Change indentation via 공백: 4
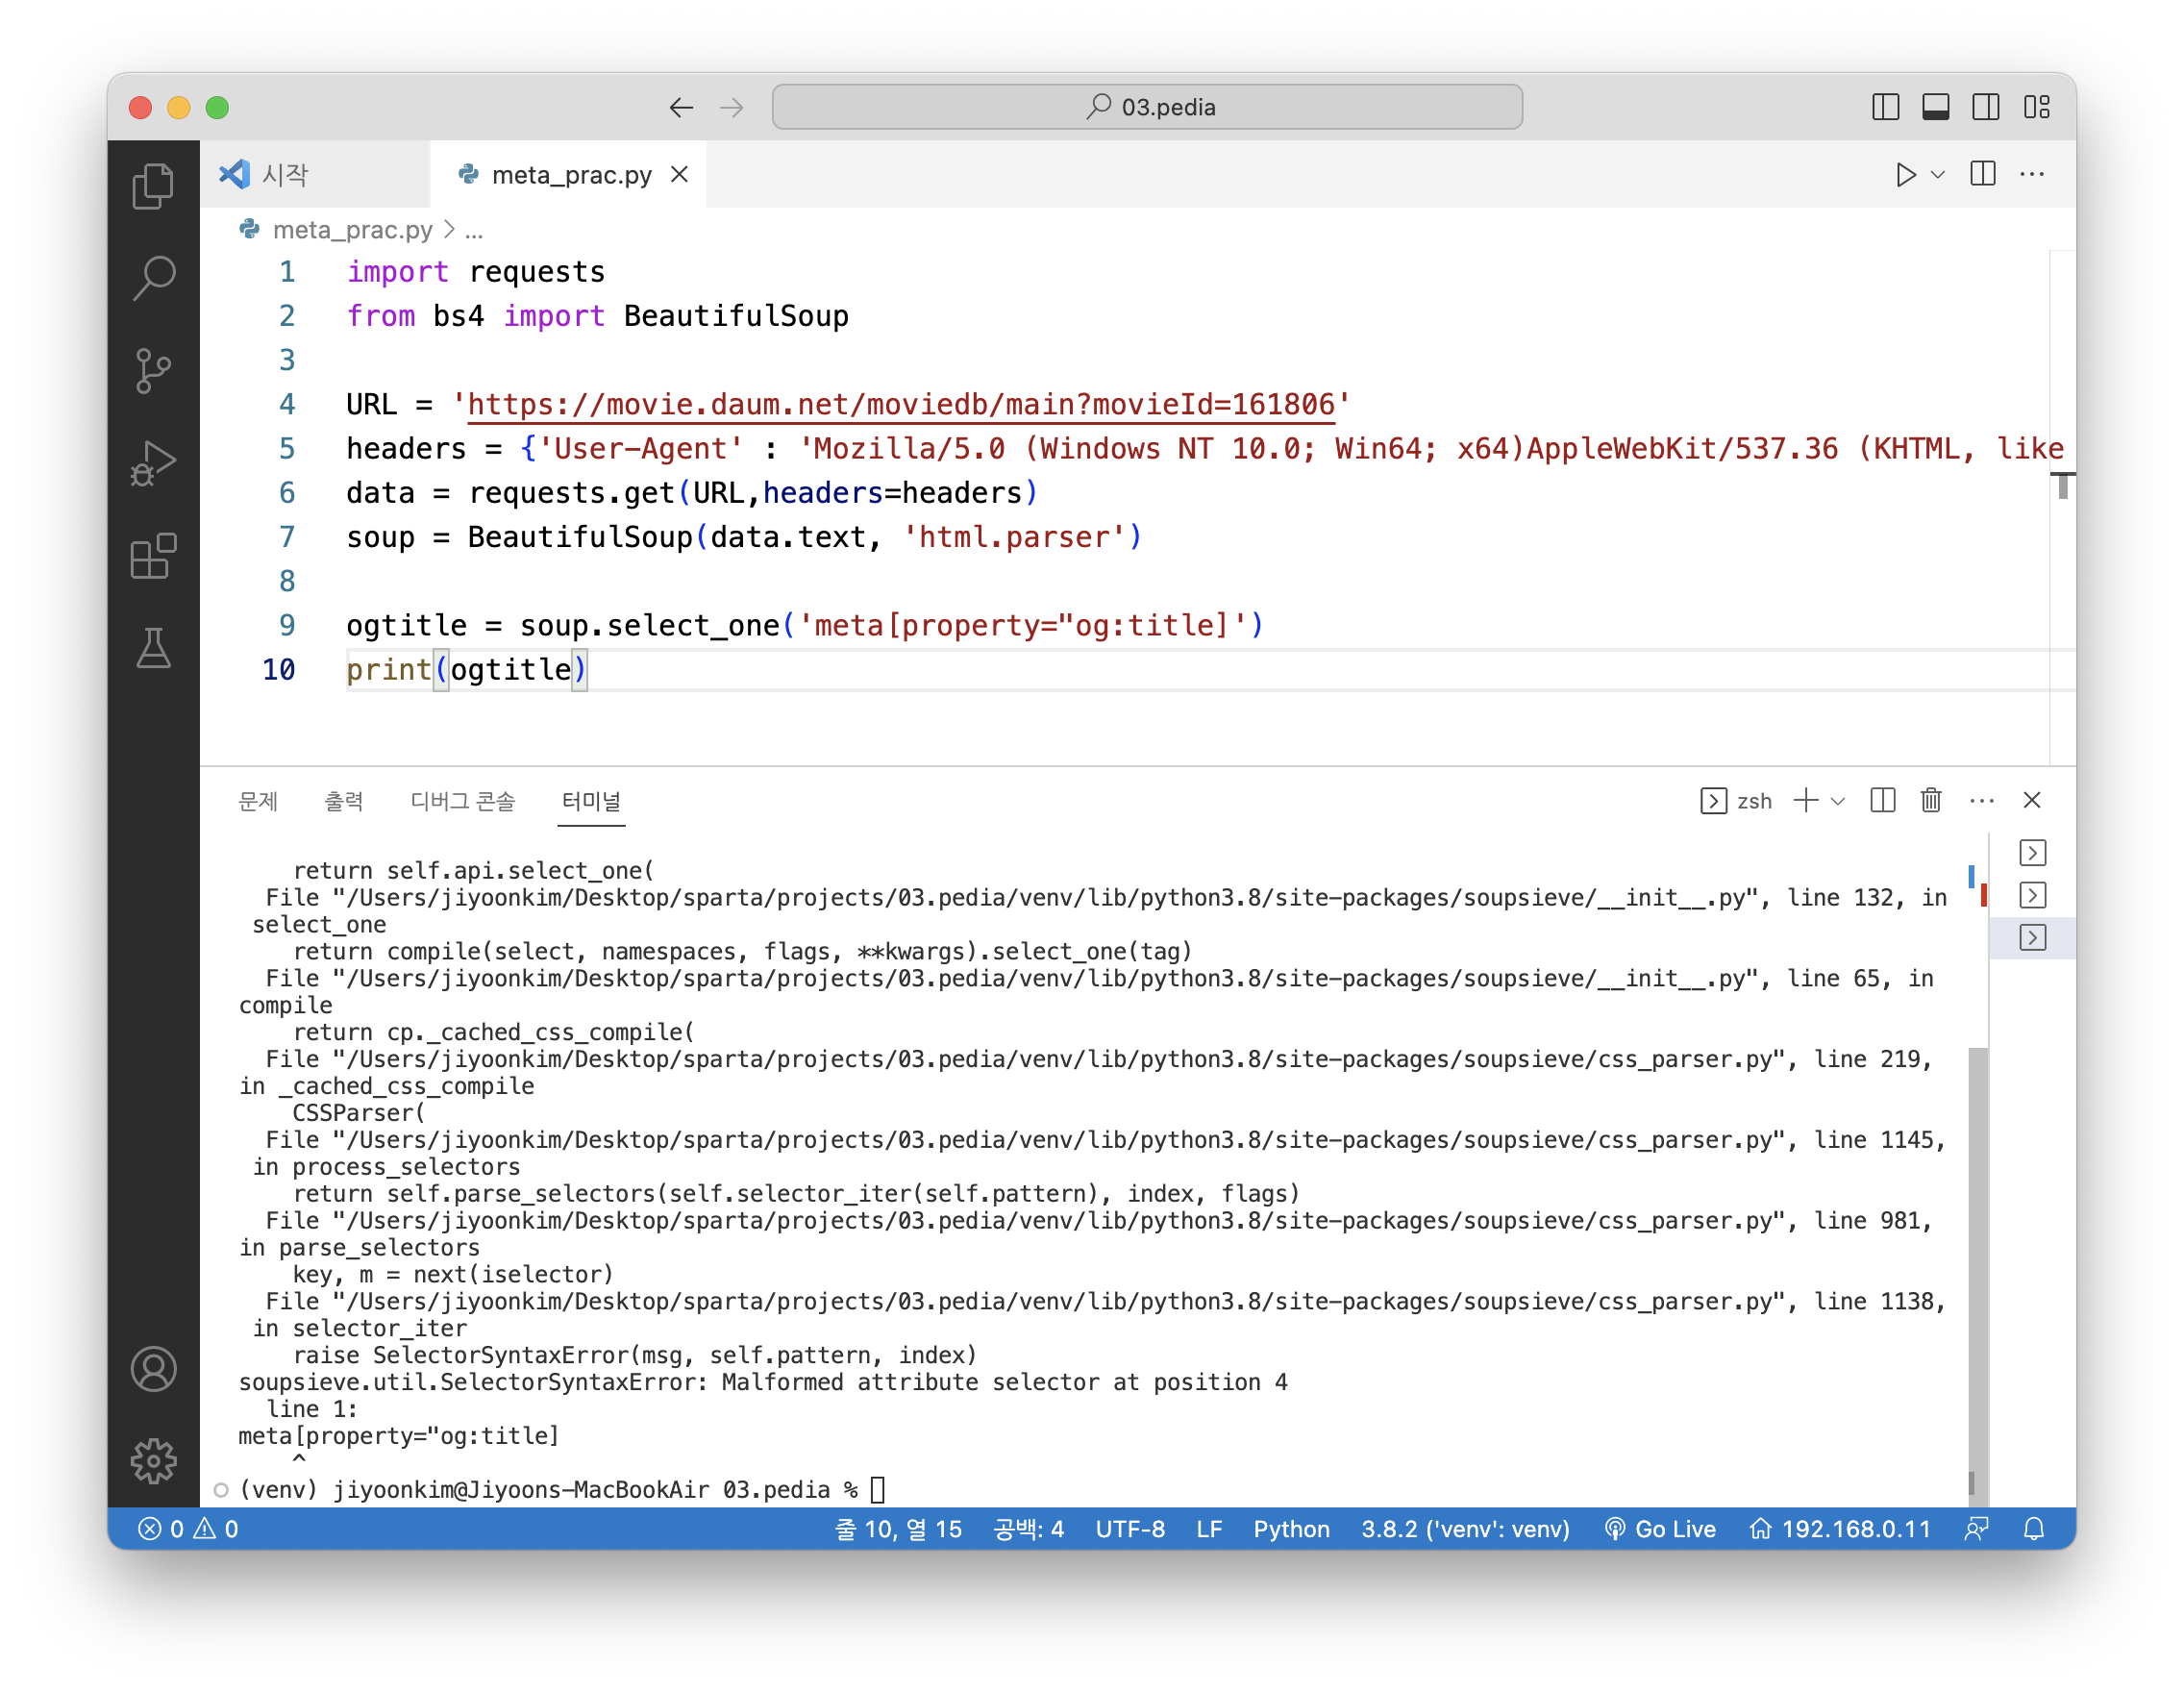This screenshot has height=1692, width=2184. [x=1028, y=1529]
